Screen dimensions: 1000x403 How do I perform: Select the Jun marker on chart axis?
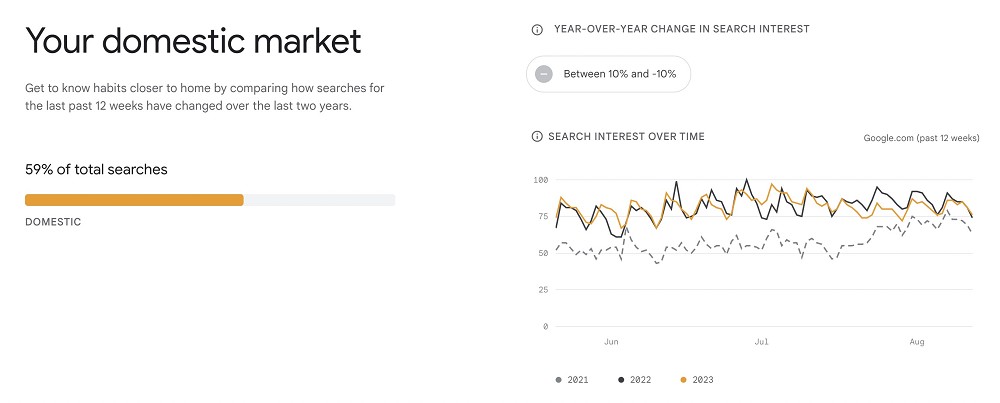click(611, 342)
